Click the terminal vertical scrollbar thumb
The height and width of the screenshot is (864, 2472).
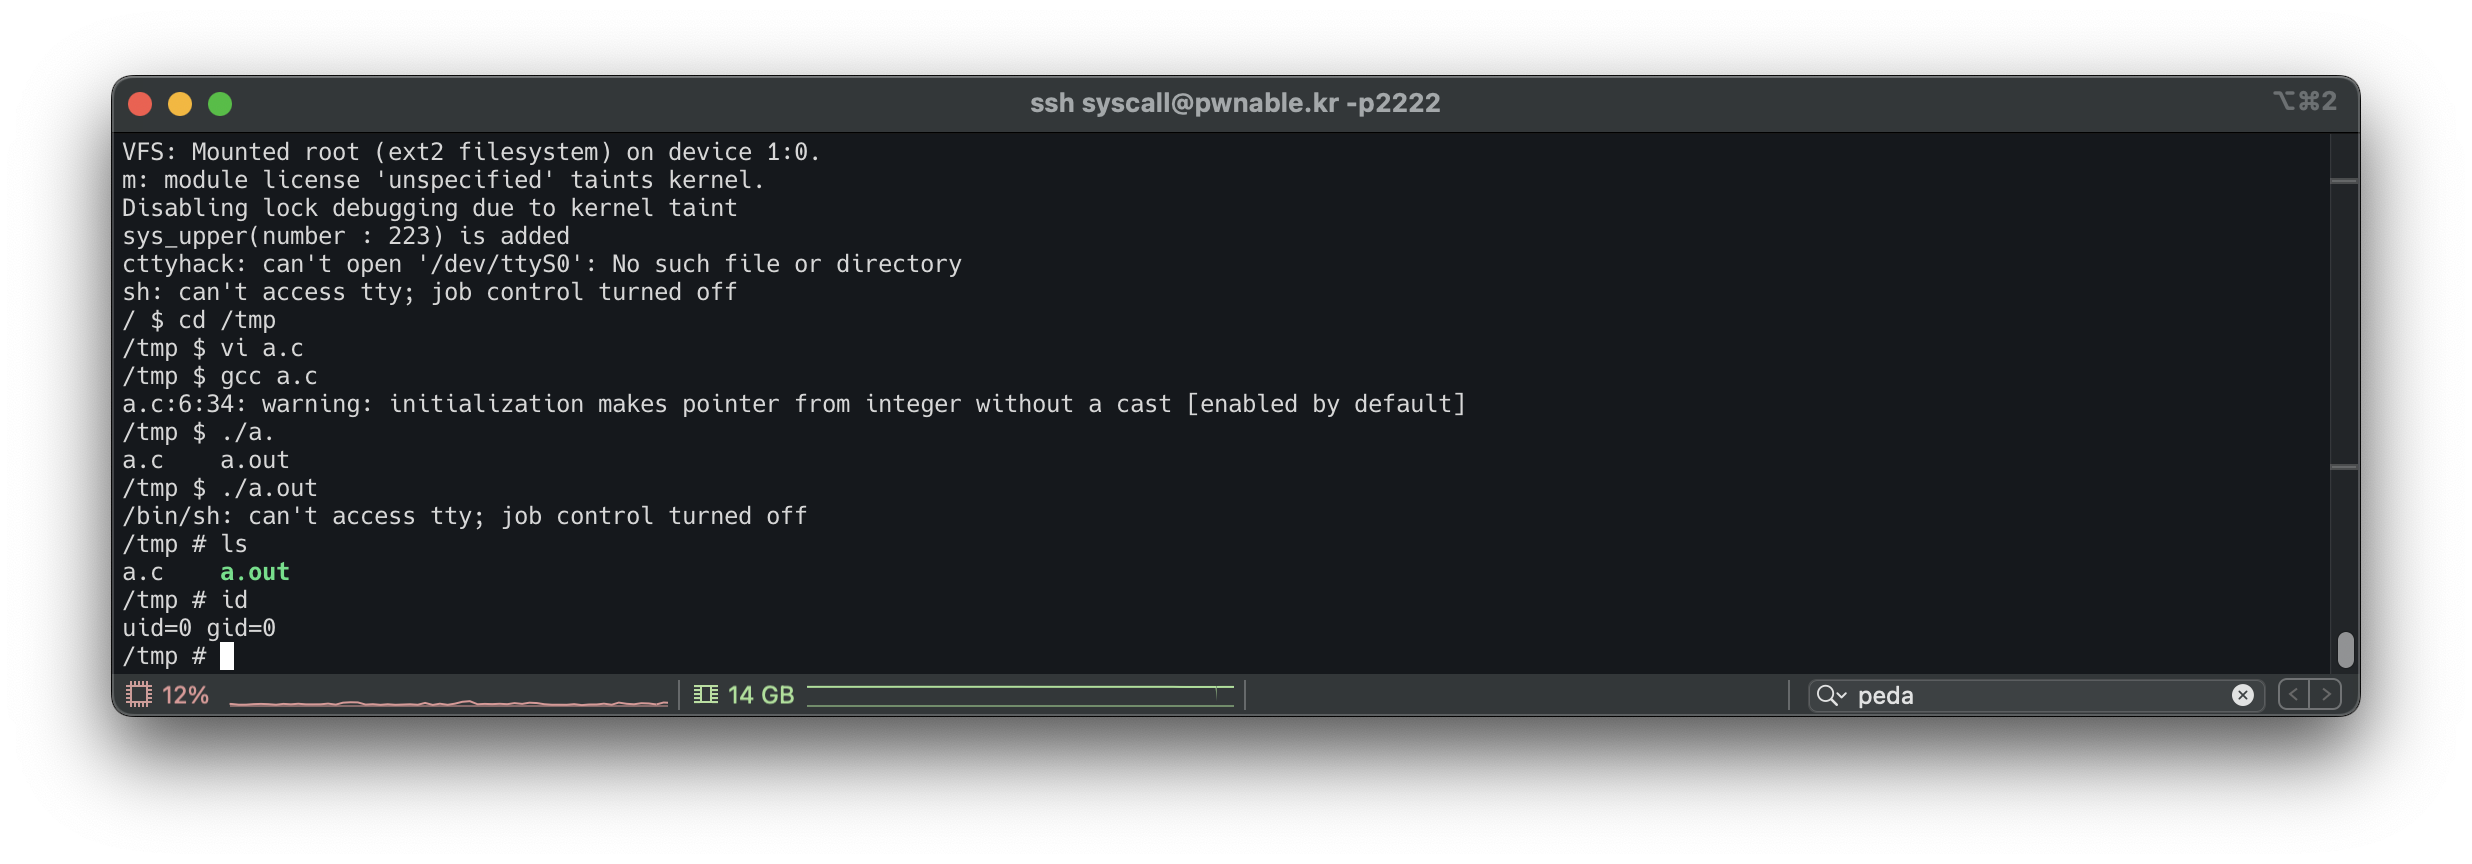[x=2345, y=650]
